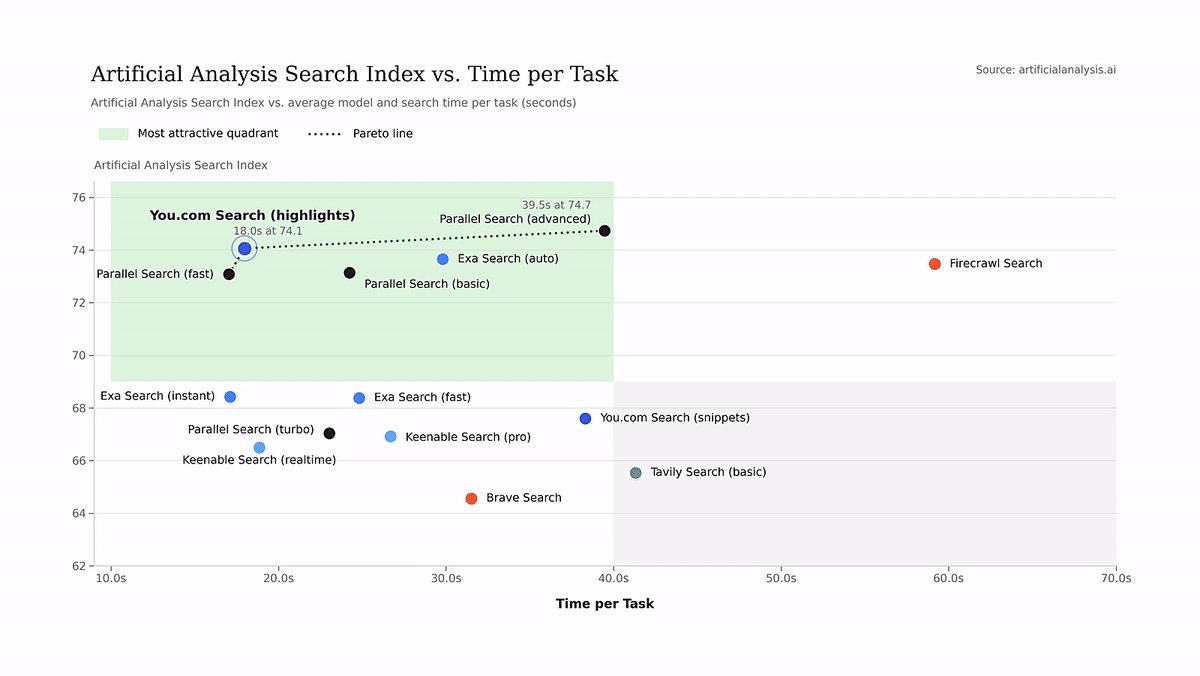Click the Keenable Search (pro) data point
This screenshot has height=676, width=1200.
(x=391, y=436)
